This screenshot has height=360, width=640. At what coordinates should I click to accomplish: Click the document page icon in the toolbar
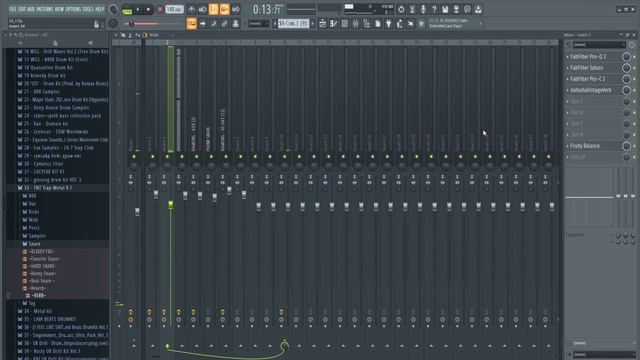point(378,24)
